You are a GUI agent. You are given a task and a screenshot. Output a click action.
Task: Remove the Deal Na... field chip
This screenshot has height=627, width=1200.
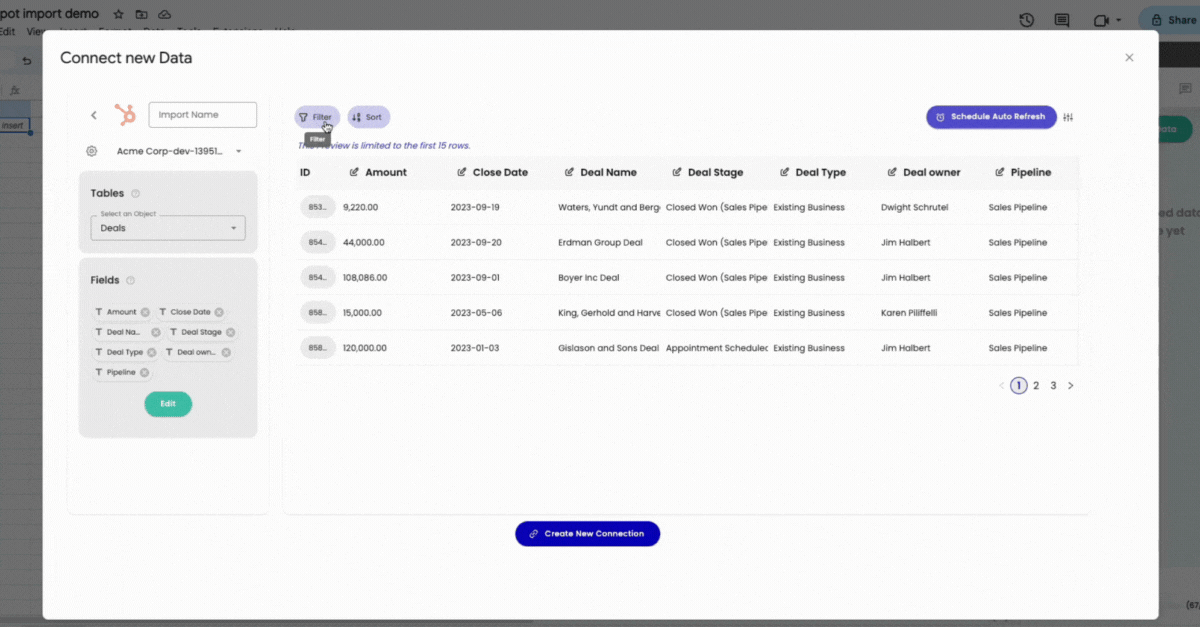tap(156, 332)
